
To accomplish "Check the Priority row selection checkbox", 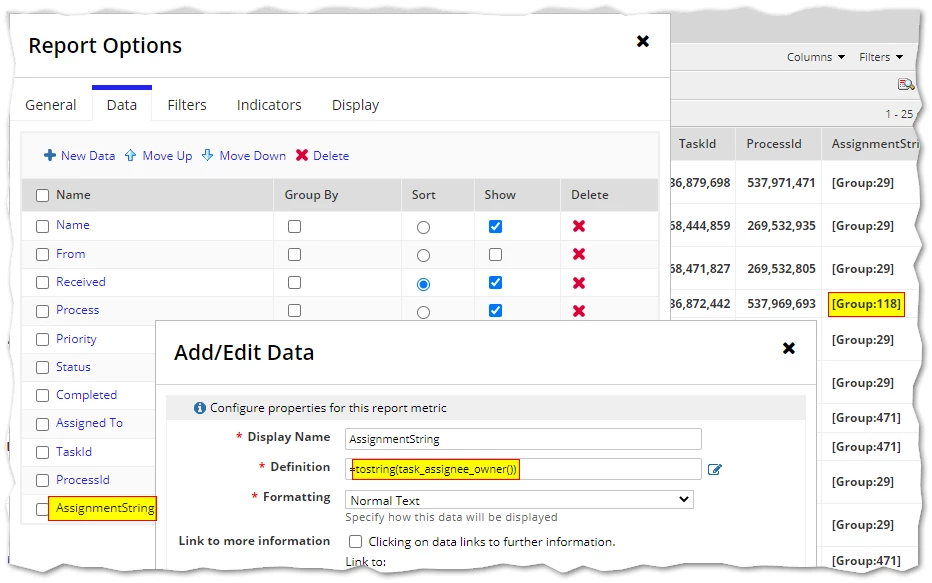I will 42,339.
